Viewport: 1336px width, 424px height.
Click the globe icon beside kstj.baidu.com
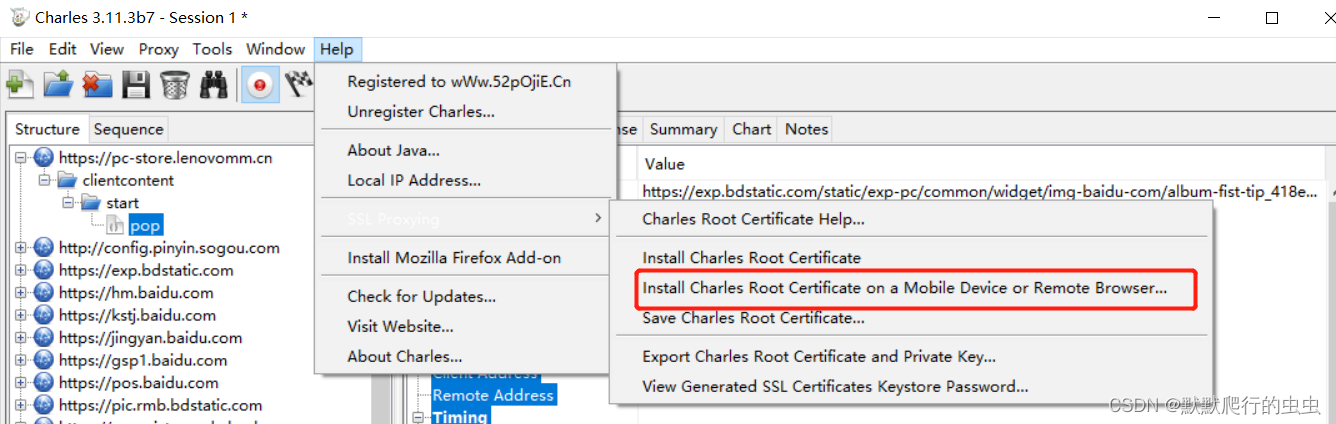[43, 315]
